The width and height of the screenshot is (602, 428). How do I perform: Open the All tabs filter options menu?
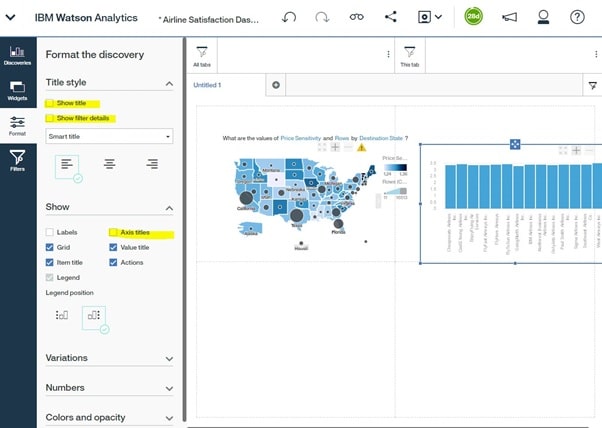(389, 54)
